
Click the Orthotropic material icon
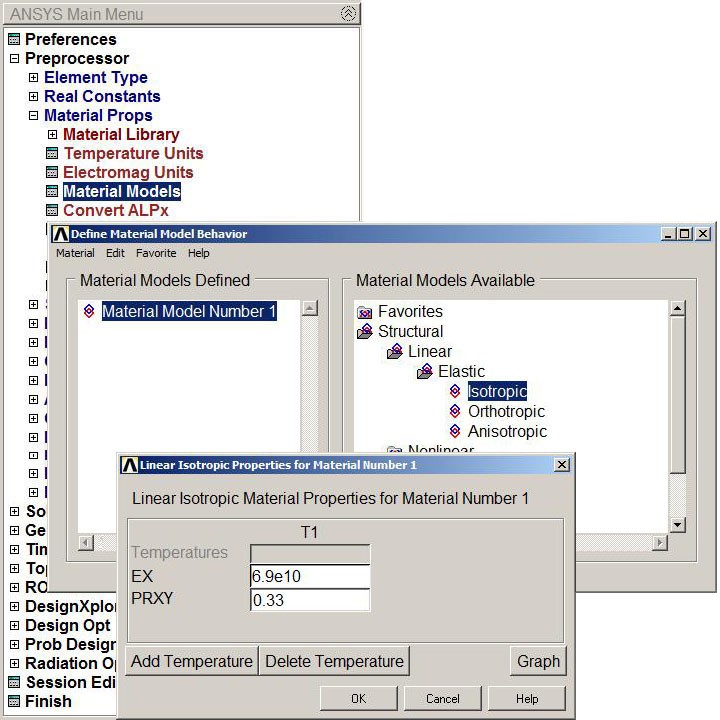(456, 412)
